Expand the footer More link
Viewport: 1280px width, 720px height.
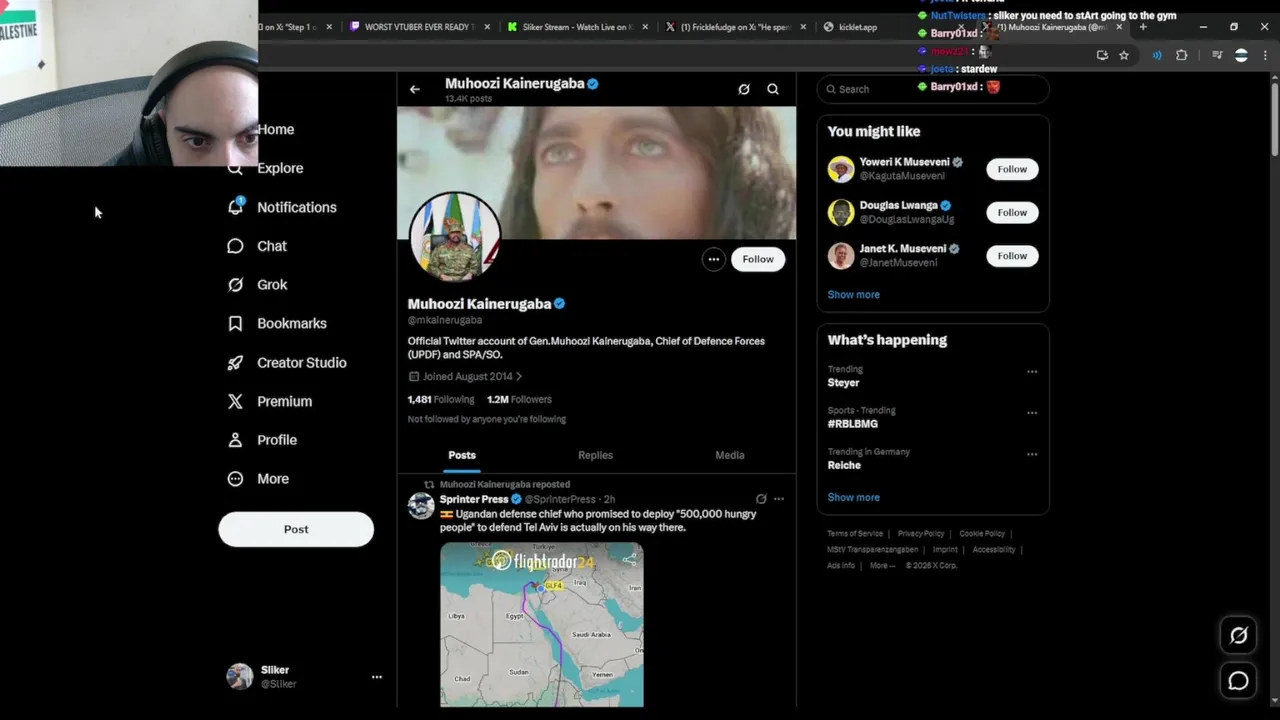point(882,565)
